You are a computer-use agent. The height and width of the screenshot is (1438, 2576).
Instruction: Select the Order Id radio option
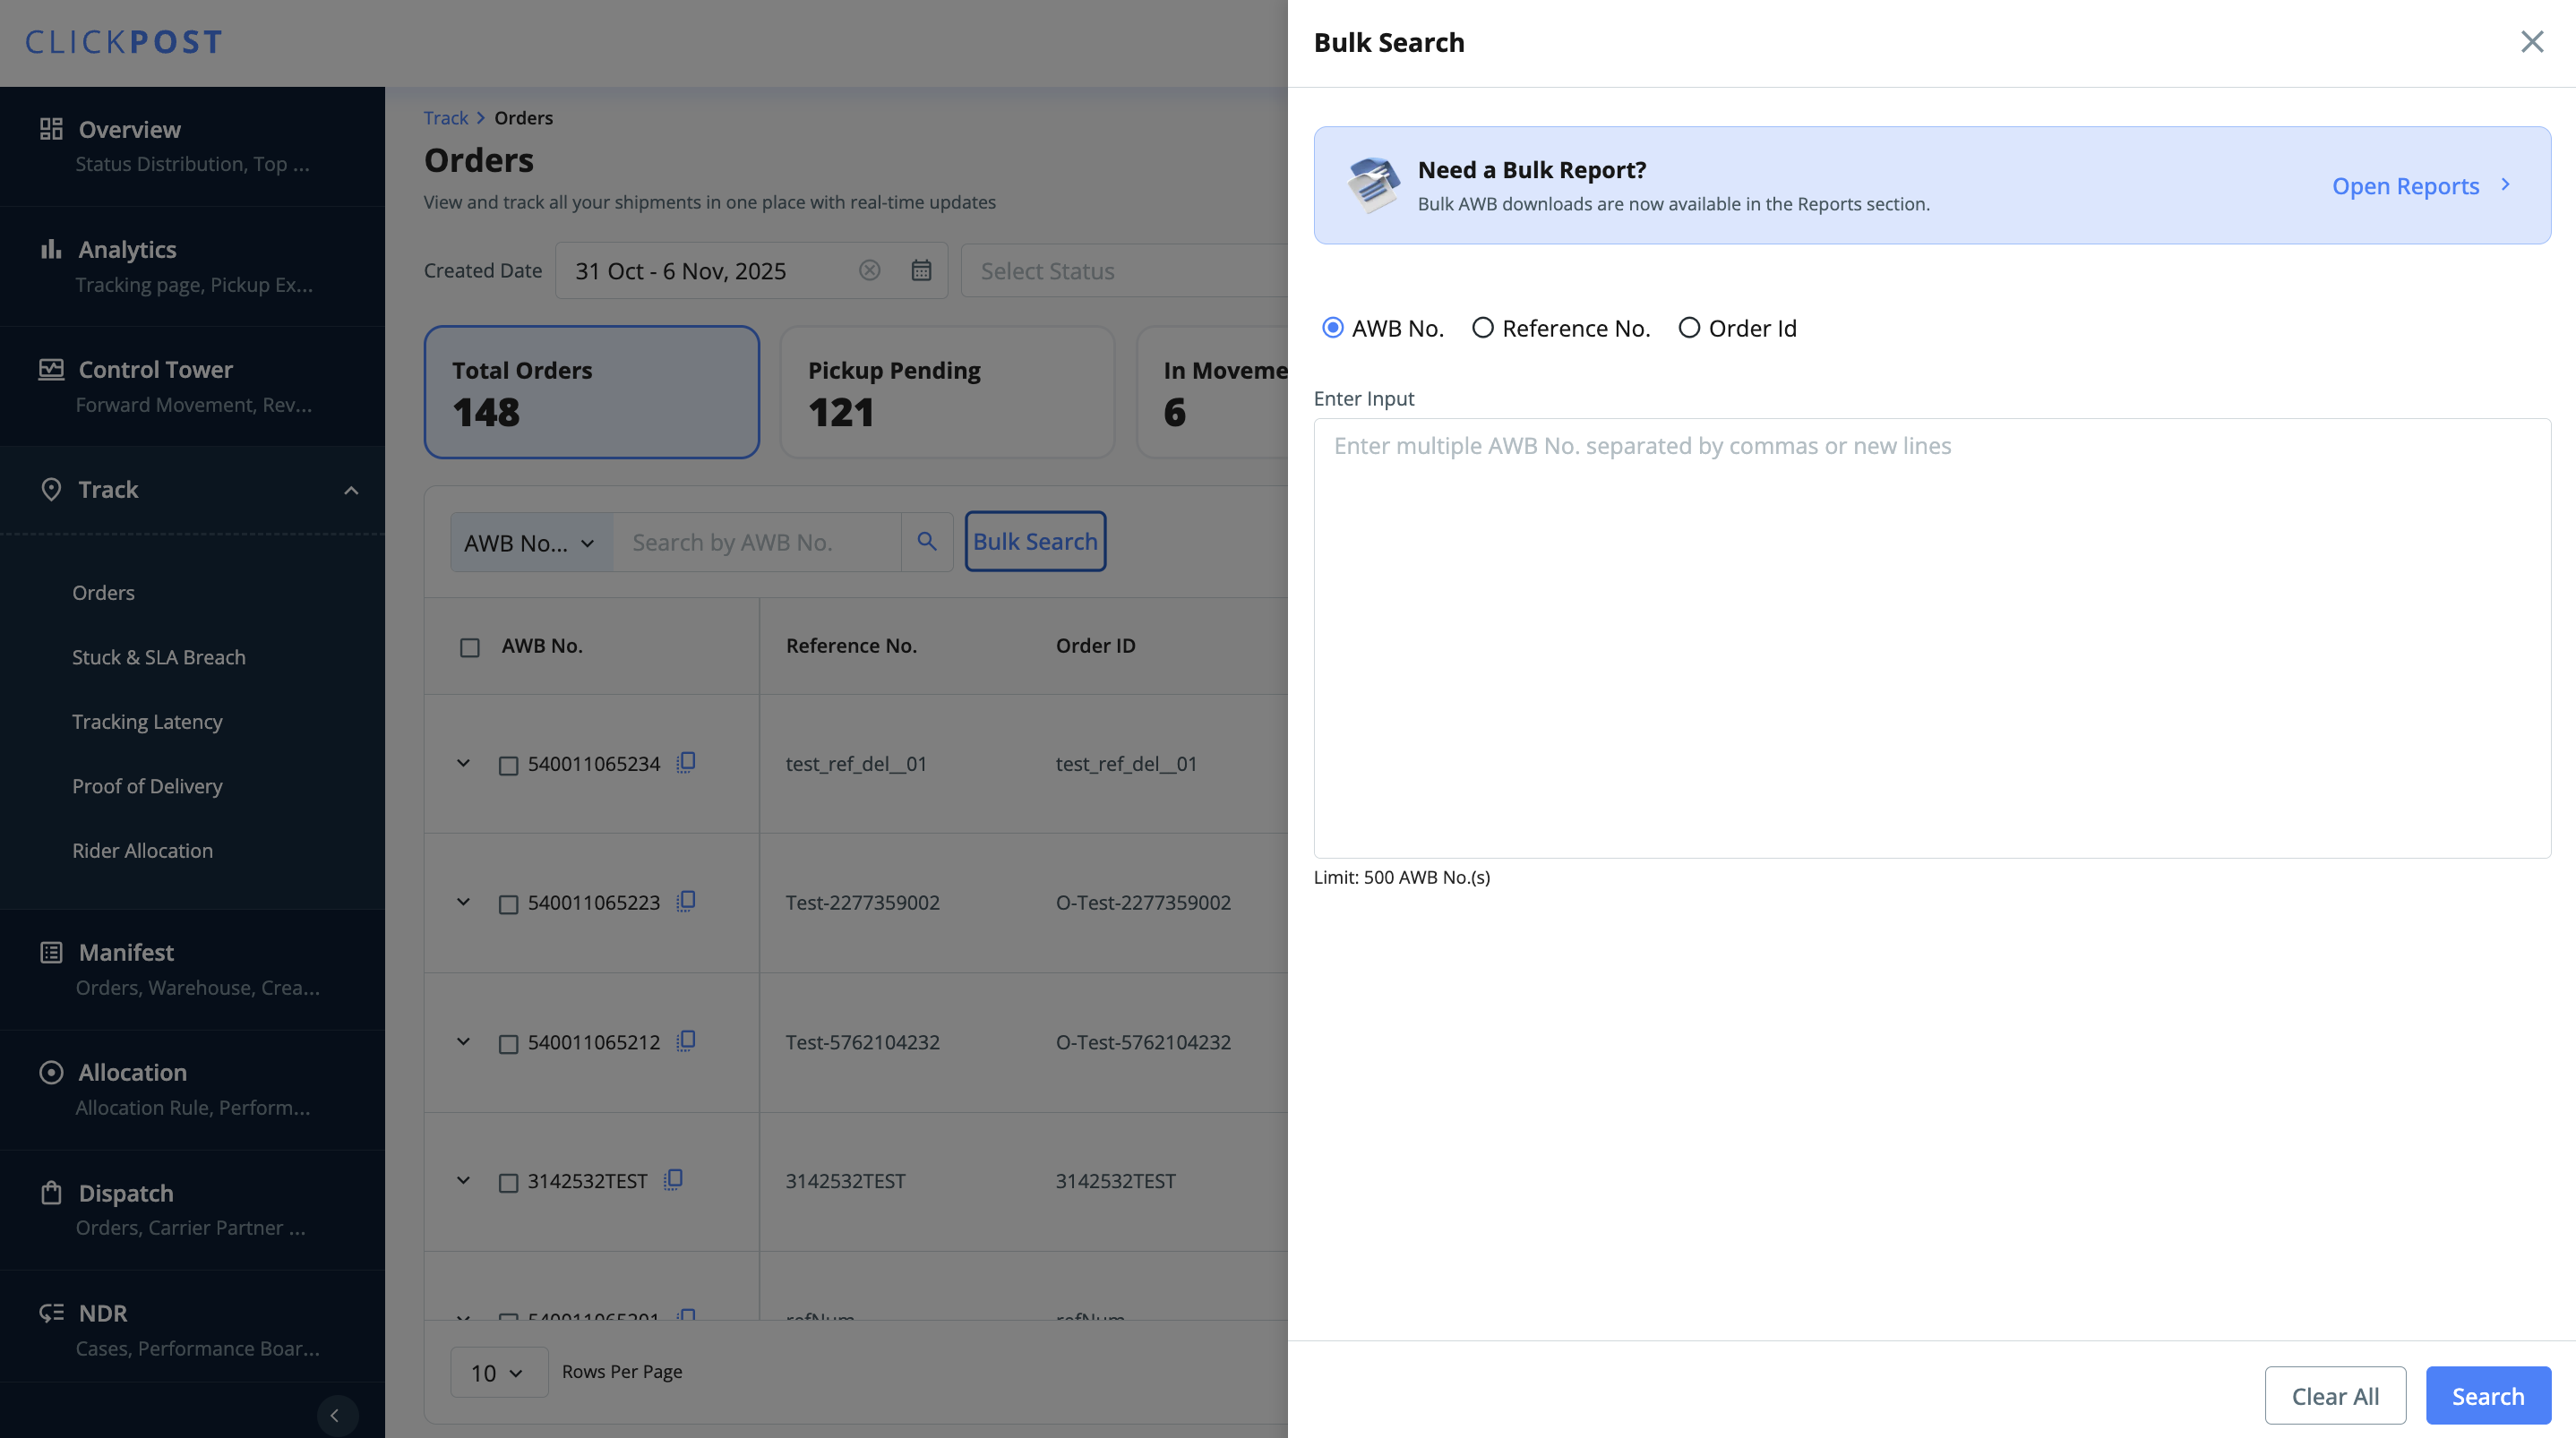coord(1689,328)
